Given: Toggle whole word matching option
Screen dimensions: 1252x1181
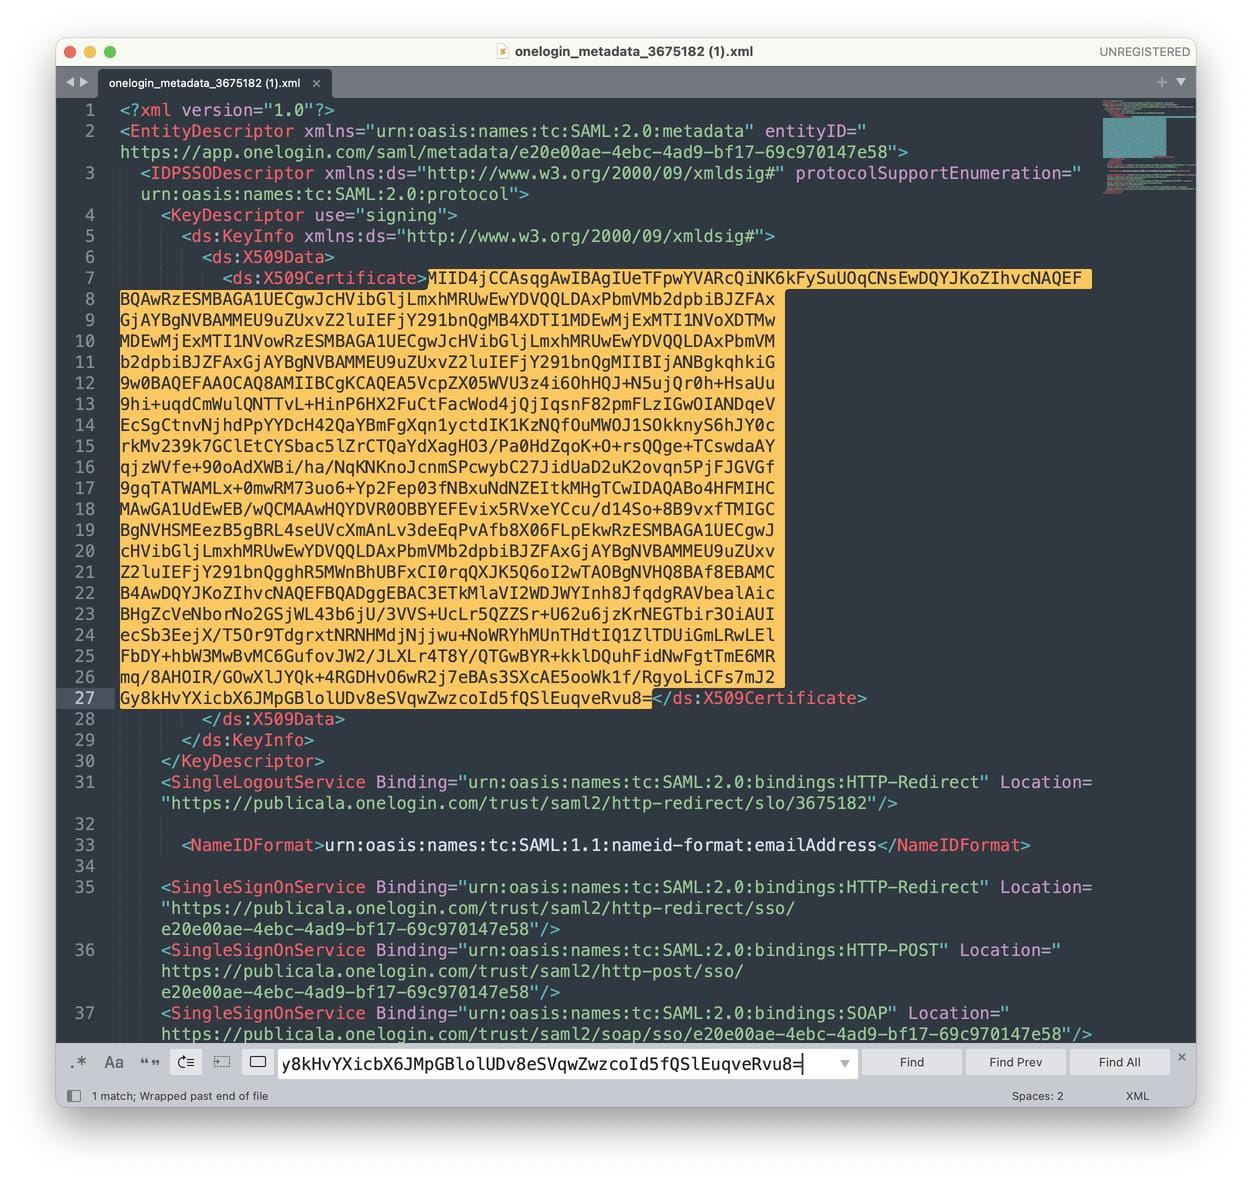Looking at the screenshot, I should (x=150, y=1062).
